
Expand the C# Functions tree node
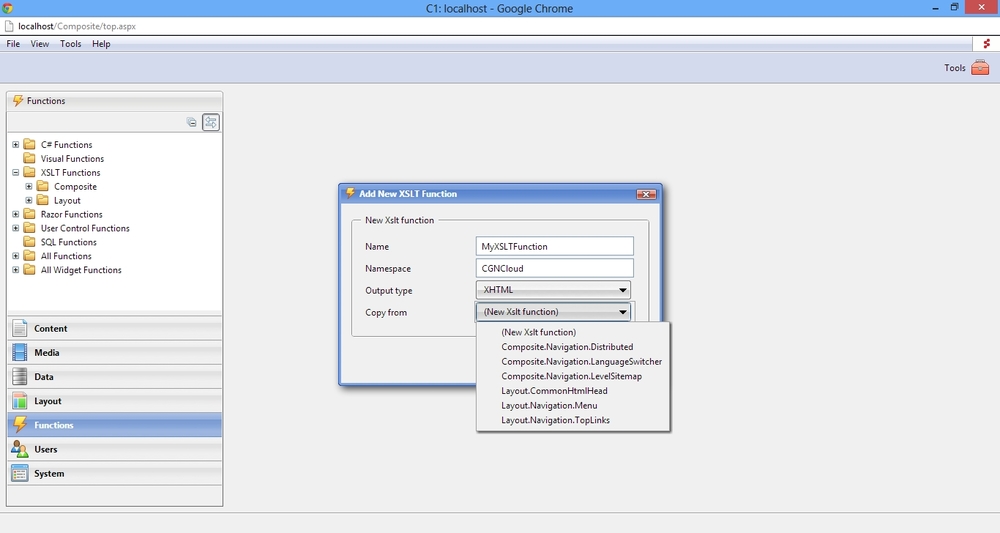point(16,145)
